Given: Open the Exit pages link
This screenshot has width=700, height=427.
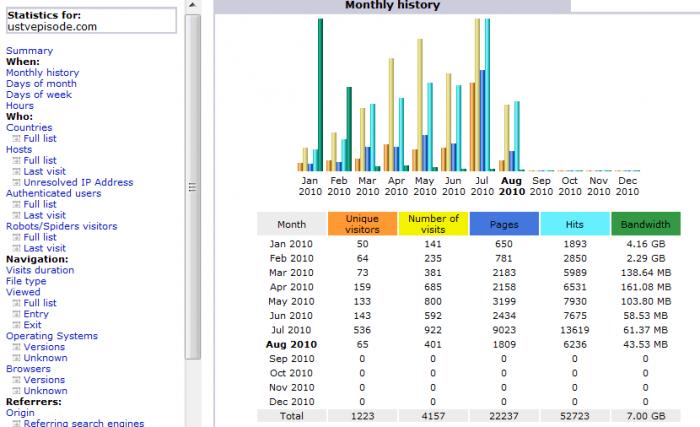Looking at the screenshot, I should (32, 325).
